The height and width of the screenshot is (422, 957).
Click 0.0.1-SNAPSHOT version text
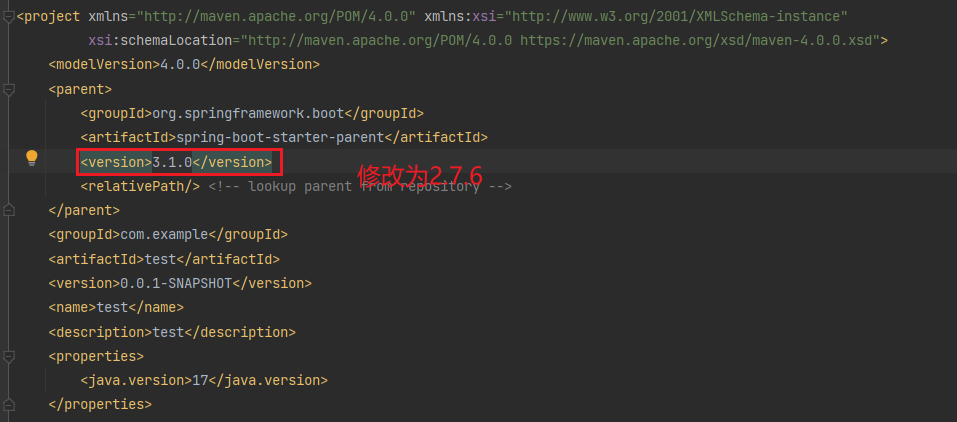pos(176,283)
